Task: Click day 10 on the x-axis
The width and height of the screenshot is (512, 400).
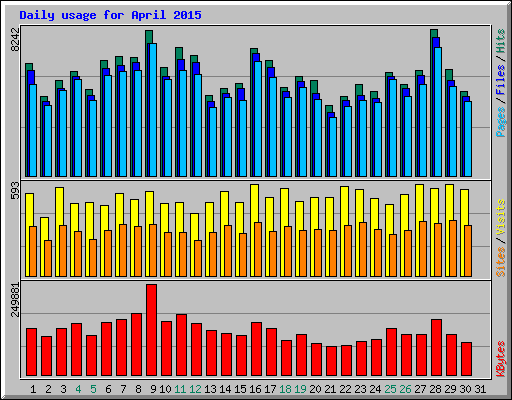Action: [x=165, y=389]
